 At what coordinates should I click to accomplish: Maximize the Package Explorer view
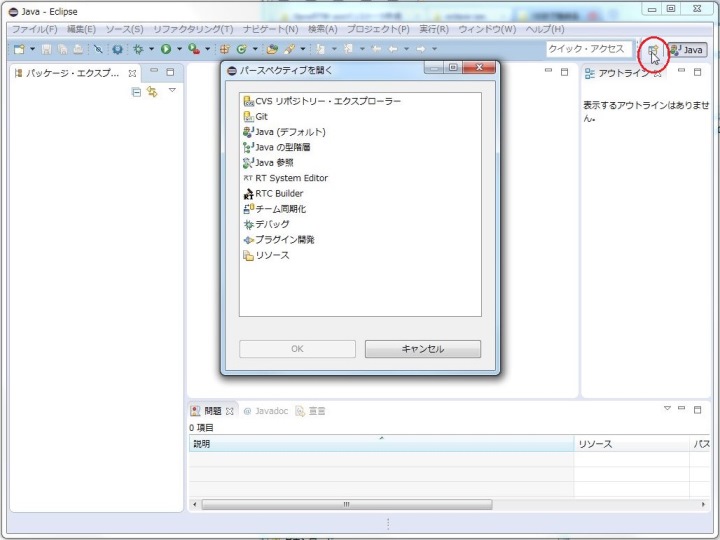tap(170, 72)
